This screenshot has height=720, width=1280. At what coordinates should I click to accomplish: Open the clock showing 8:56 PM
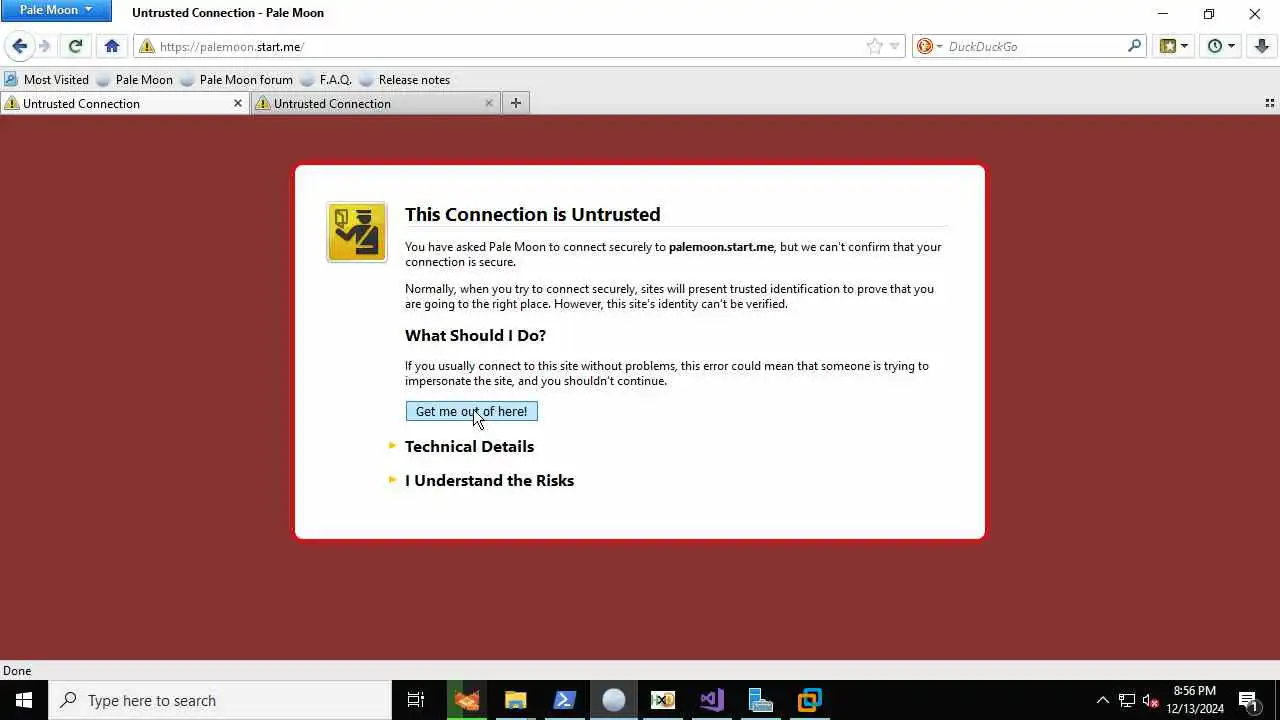1195,700
